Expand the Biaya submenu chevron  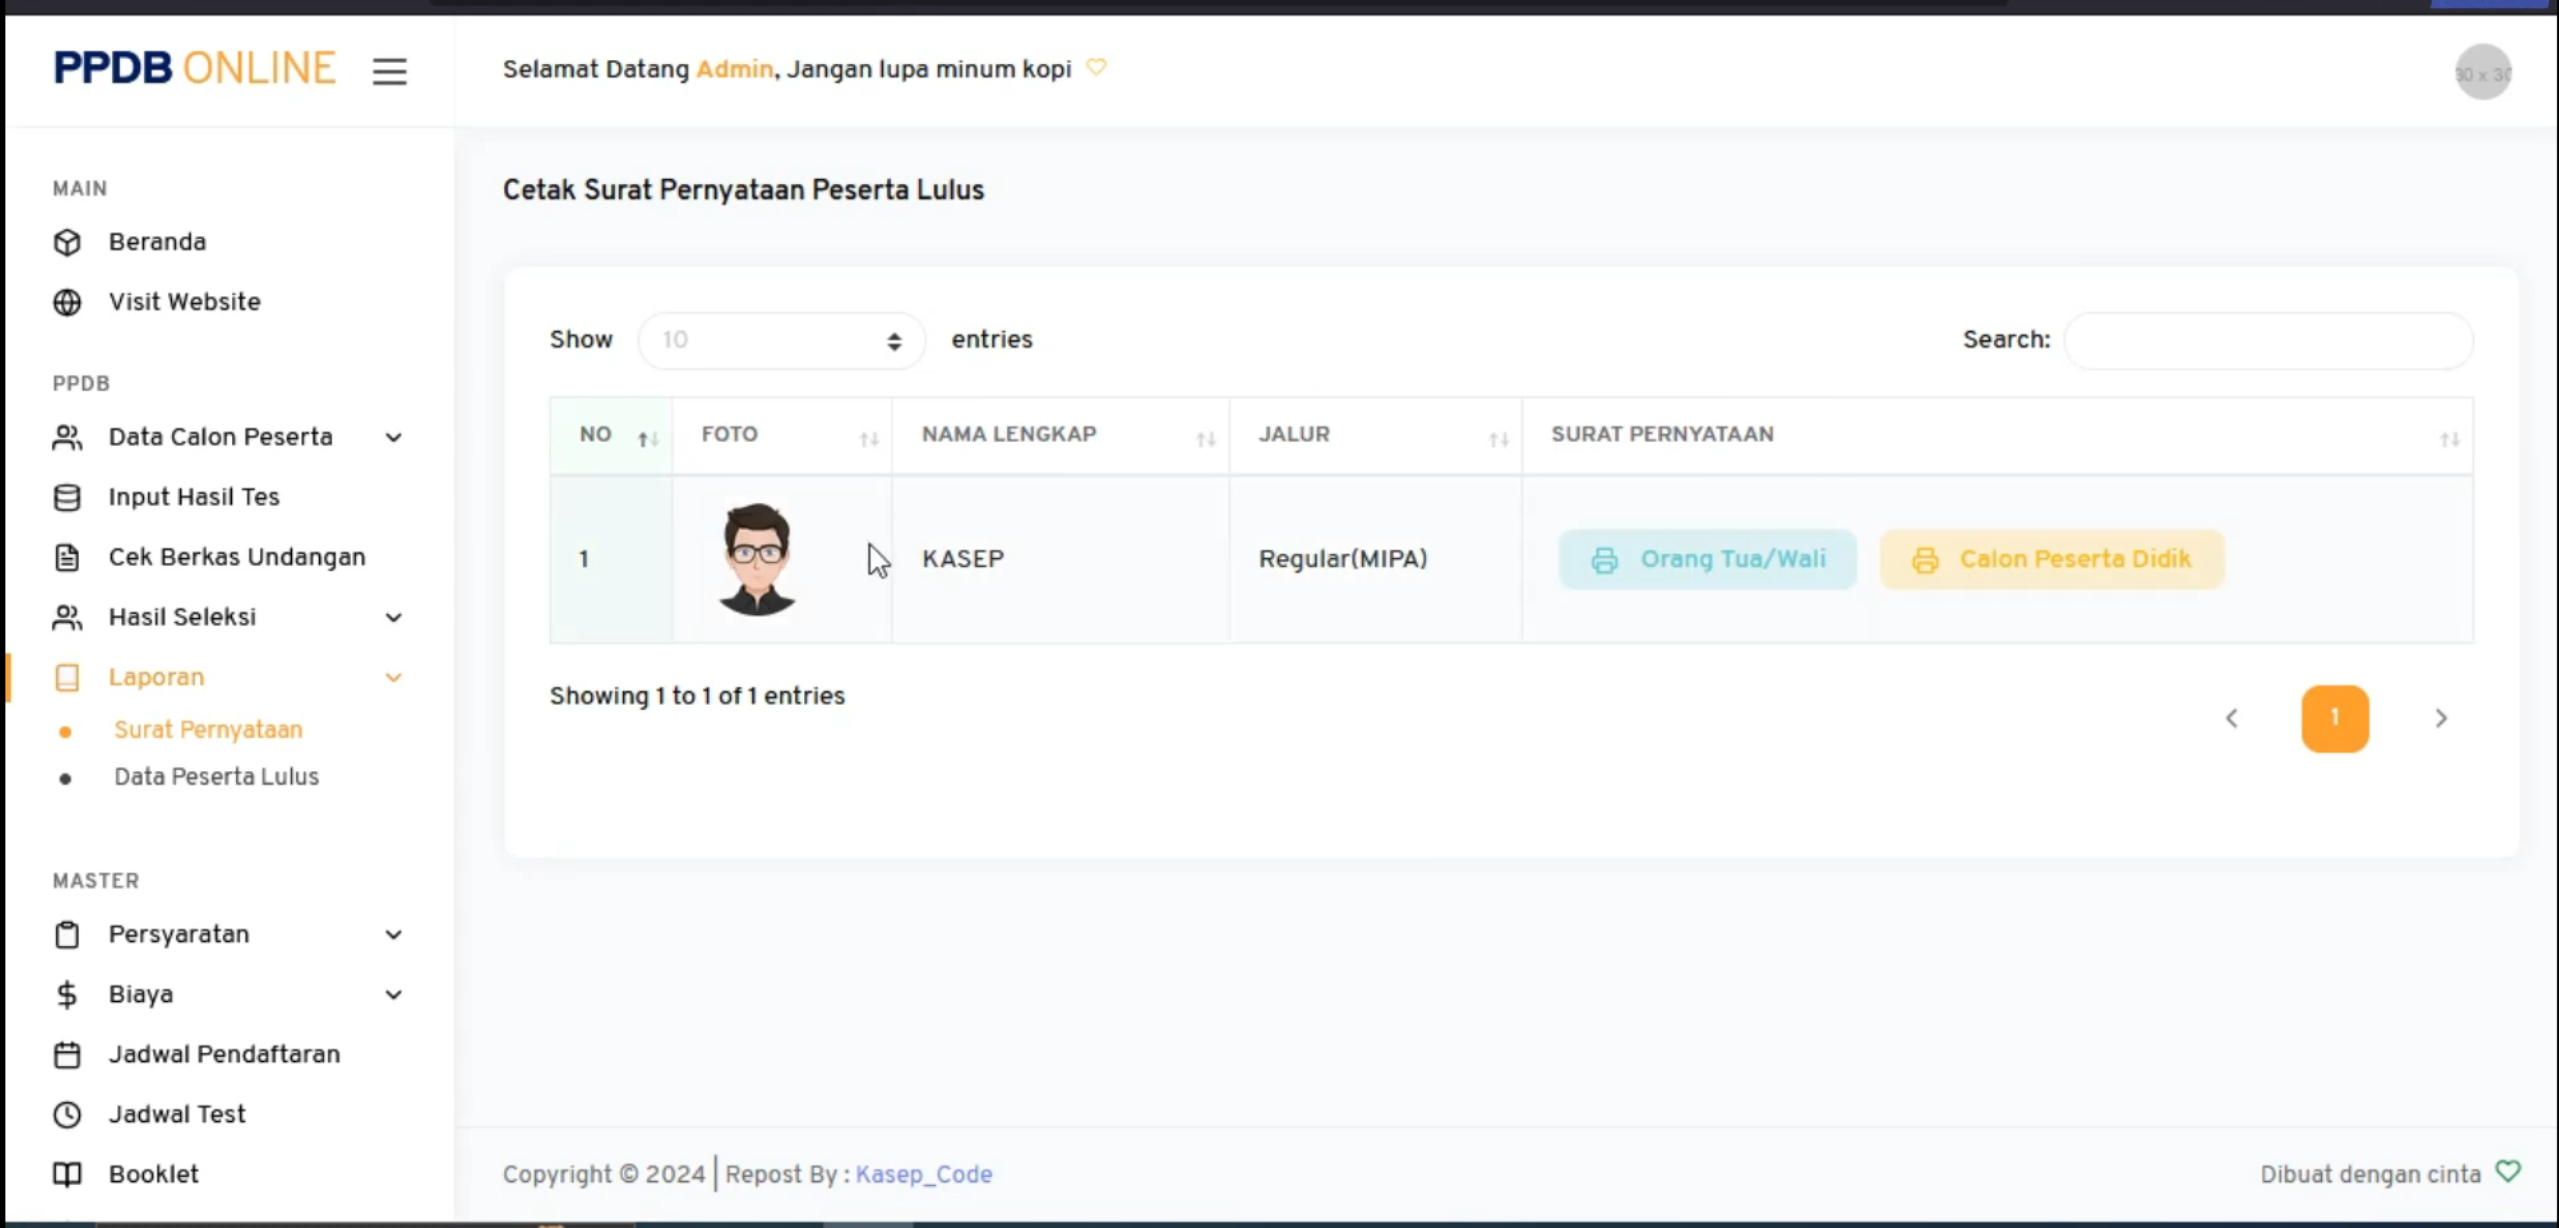[x=394, y=994]
